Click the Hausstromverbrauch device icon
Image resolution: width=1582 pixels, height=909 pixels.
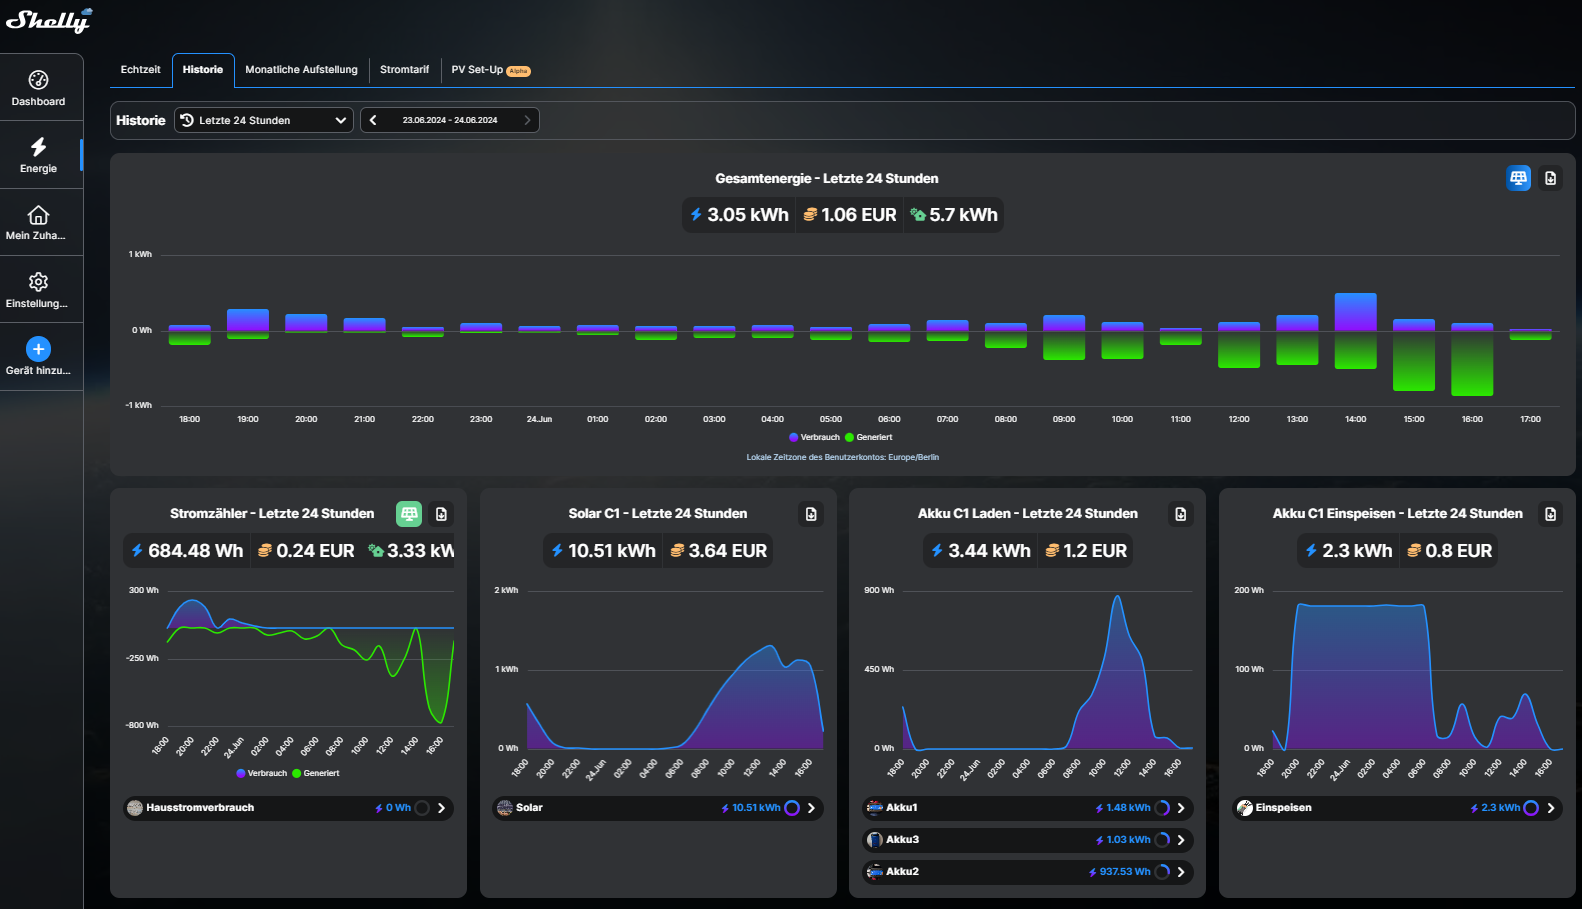coord(135,808)
